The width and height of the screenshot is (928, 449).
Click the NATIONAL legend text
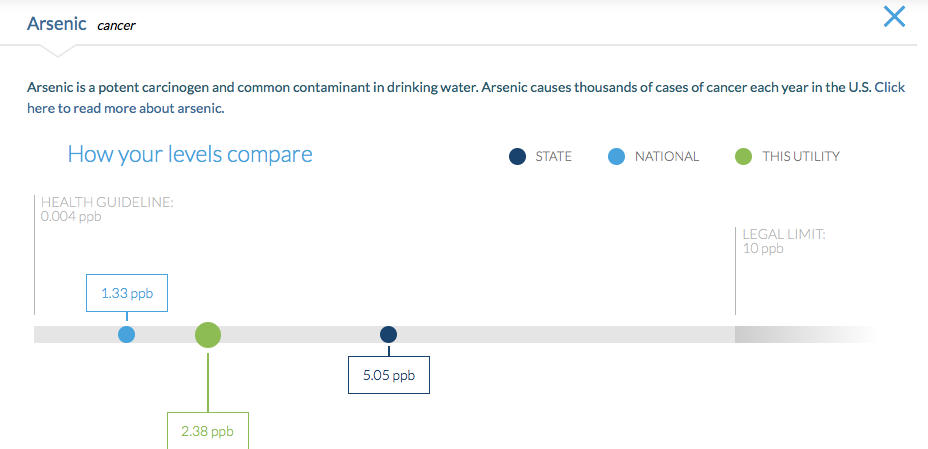click(x=667, y=157)
